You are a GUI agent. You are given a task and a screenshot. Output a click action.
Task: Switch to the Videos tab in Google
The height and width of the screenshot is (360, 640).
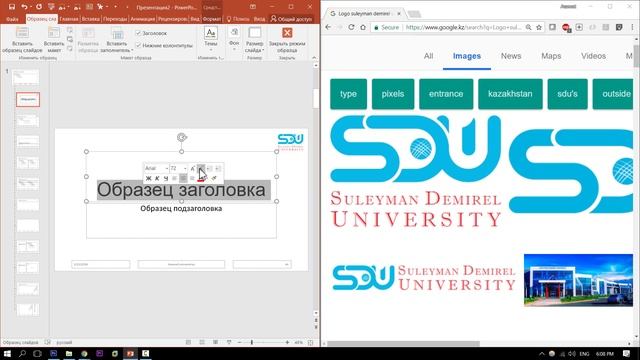(x=593, y=56)
